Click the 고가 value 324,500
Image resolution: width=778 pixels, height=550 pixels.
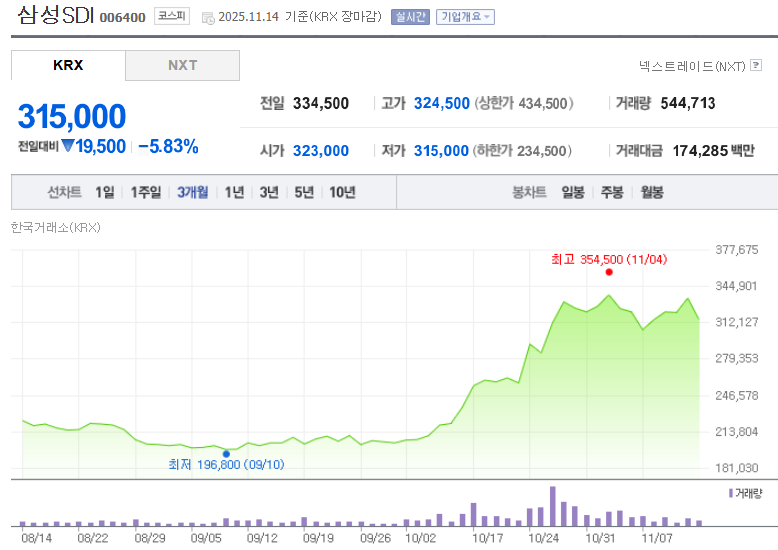point(442,103)
